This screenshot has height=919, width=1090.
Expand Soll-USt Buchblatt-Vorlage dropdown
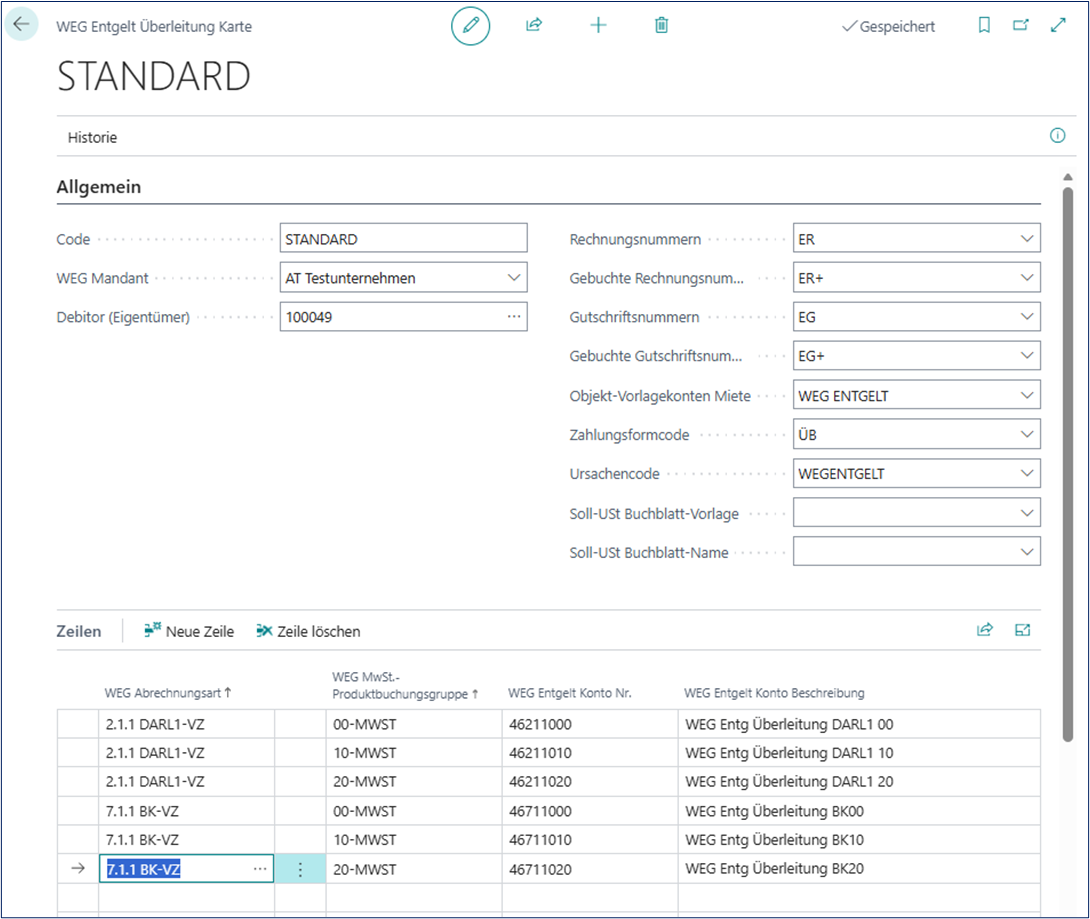pos(1027,512)
